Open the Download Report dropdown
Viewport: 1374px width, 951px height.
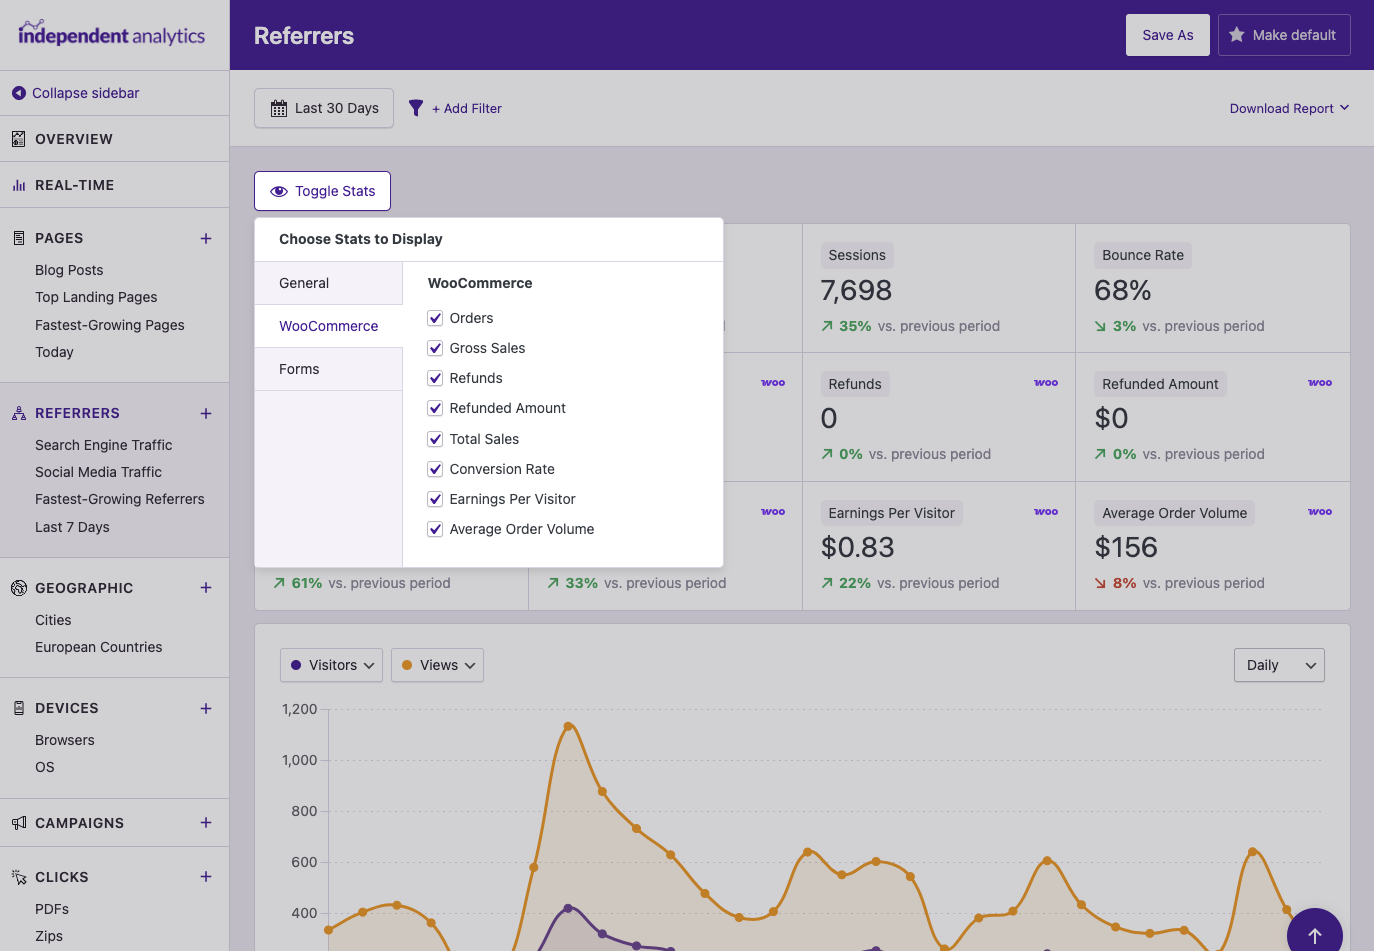point(1289,108)
